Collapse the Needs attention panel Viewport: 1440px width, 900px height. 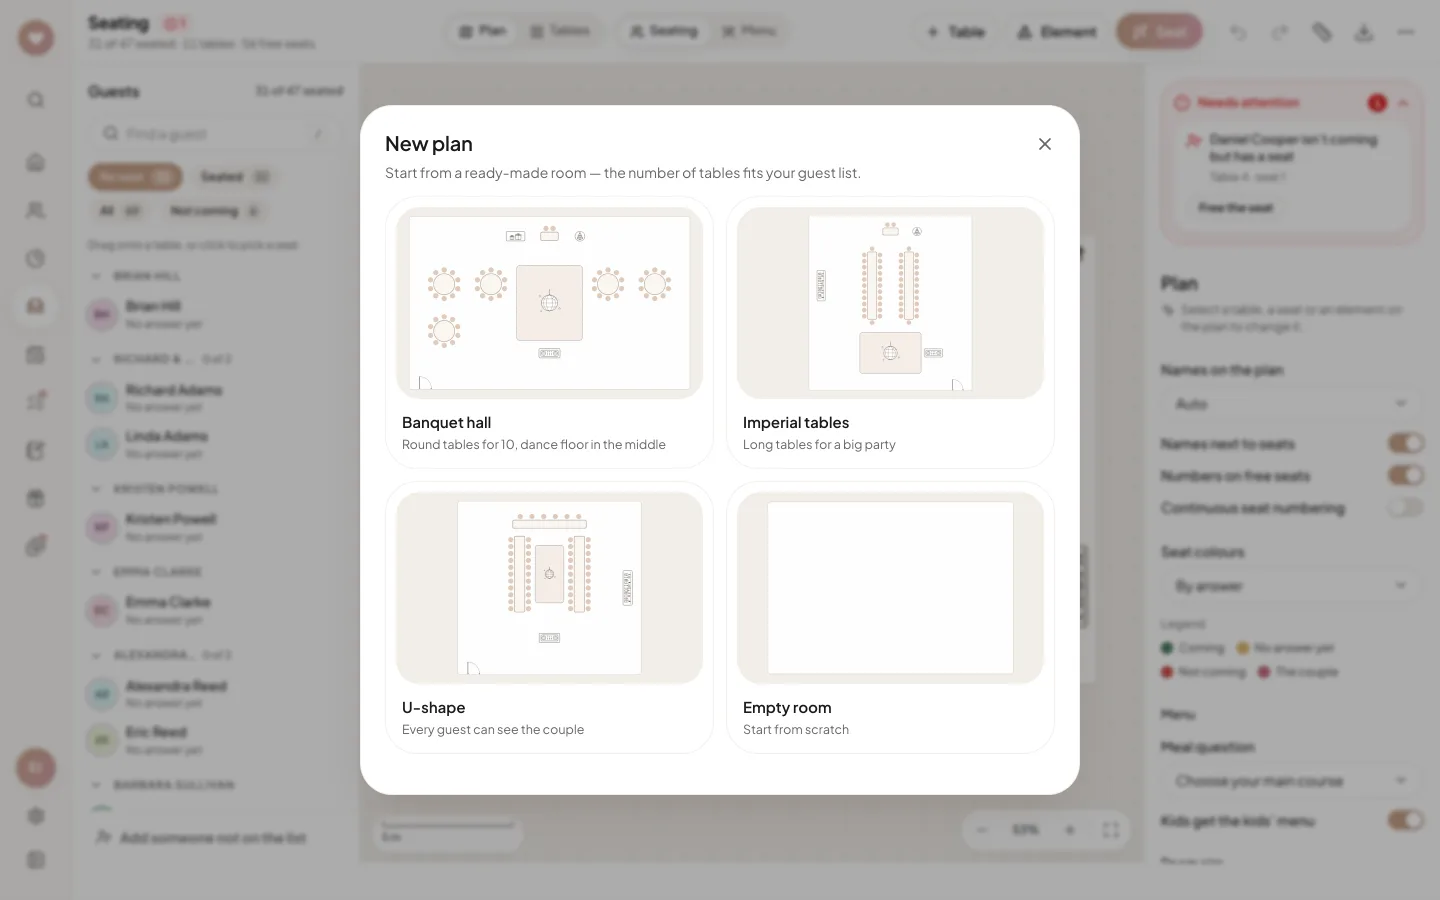click(1403, 103)
